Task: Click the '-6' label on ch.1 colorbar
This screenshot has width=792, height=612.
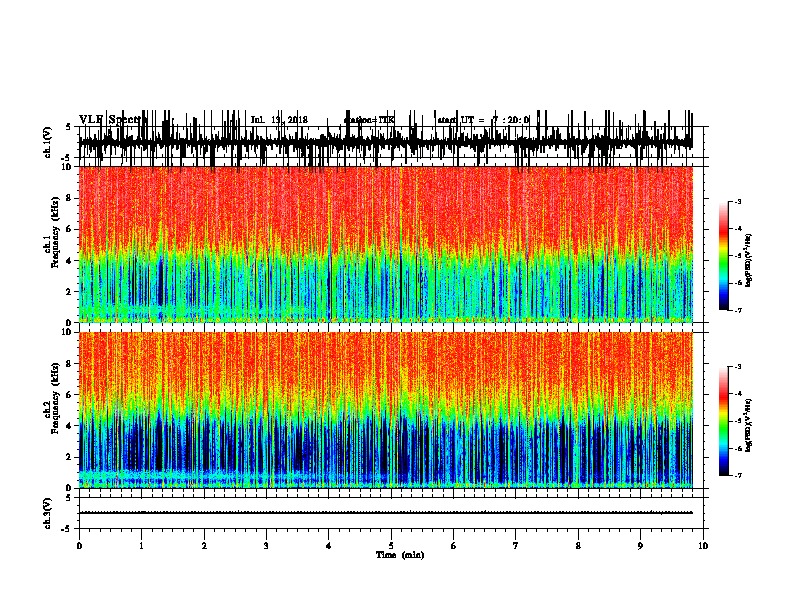Action: click(737, 283)
